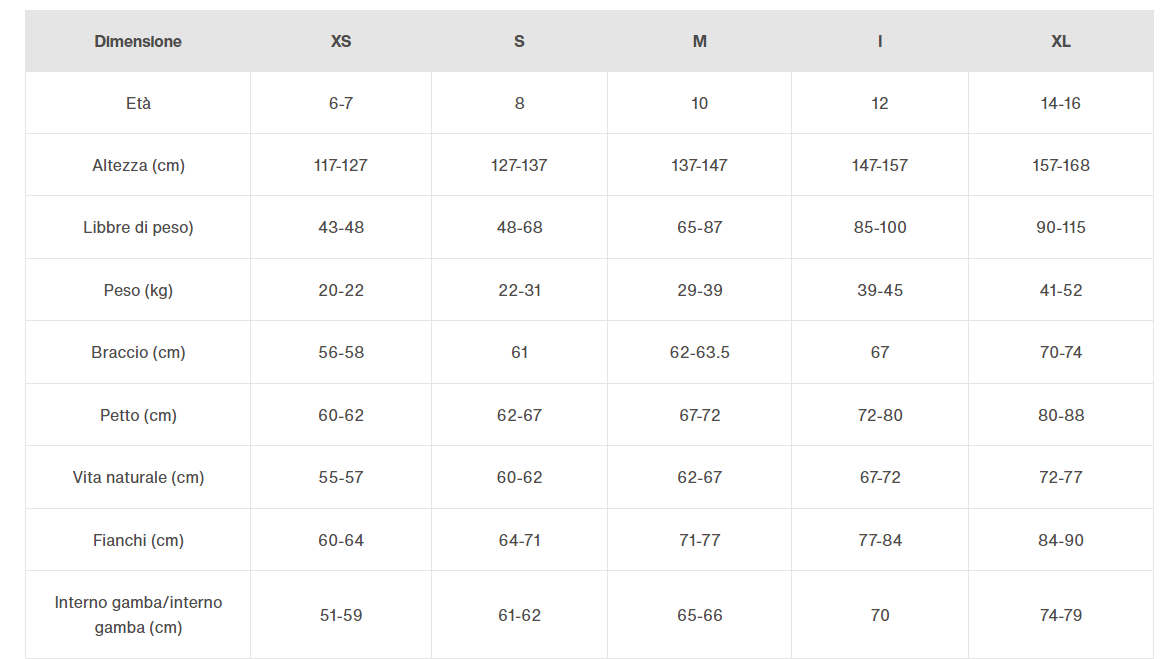Click the Libbre di peso row label
1171x659 pixels.
[138, 227]
